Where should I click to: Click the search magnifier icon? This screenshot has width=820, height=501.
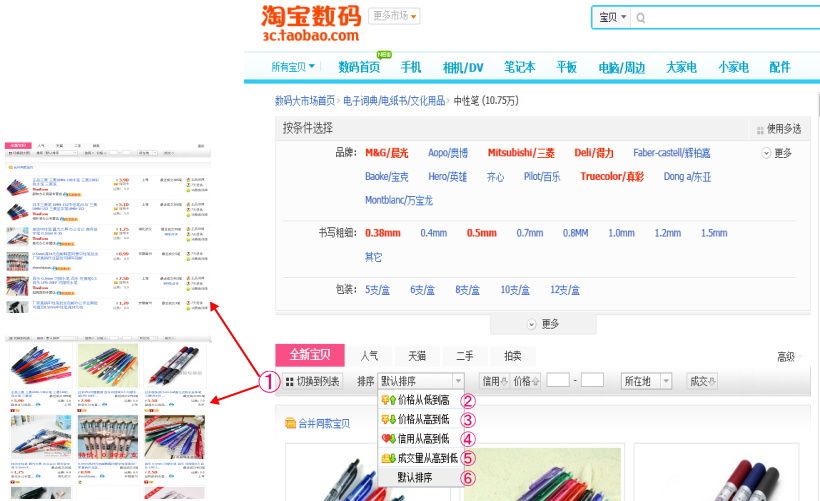[x=641, y=18]
